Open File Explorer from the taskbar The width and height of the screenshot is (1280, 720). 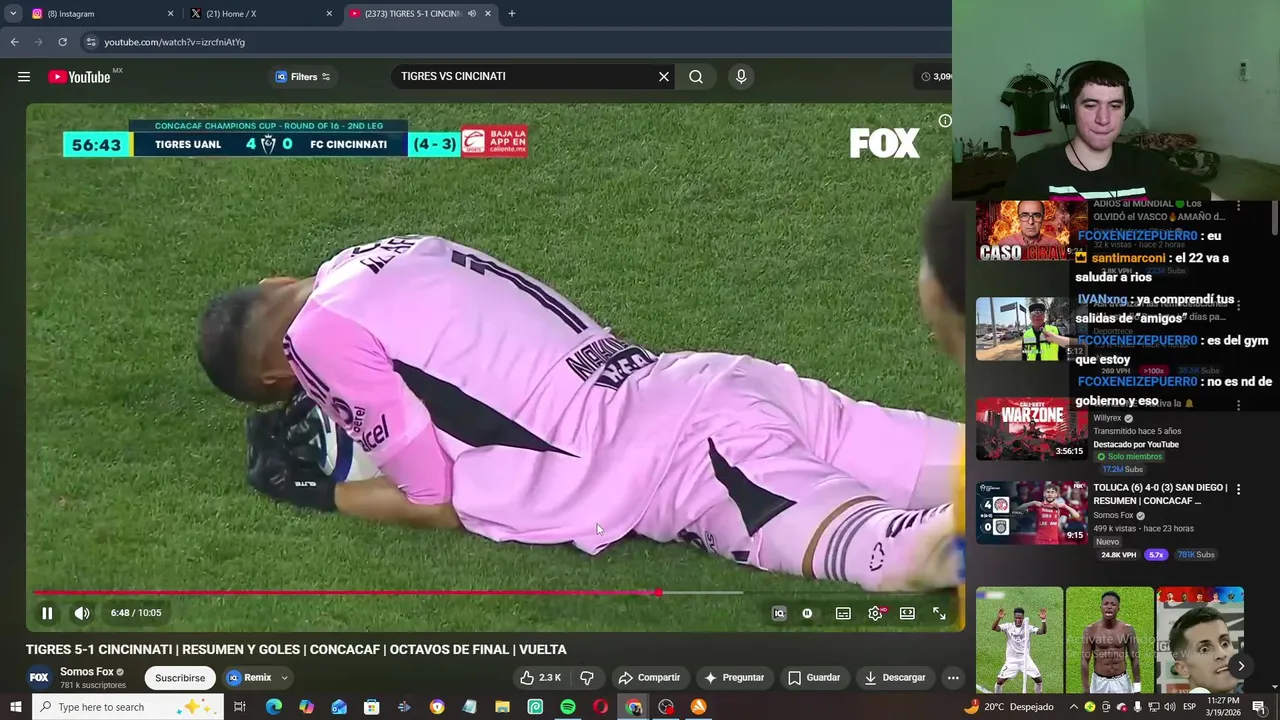pyautogui.click(x=502, y=707)
